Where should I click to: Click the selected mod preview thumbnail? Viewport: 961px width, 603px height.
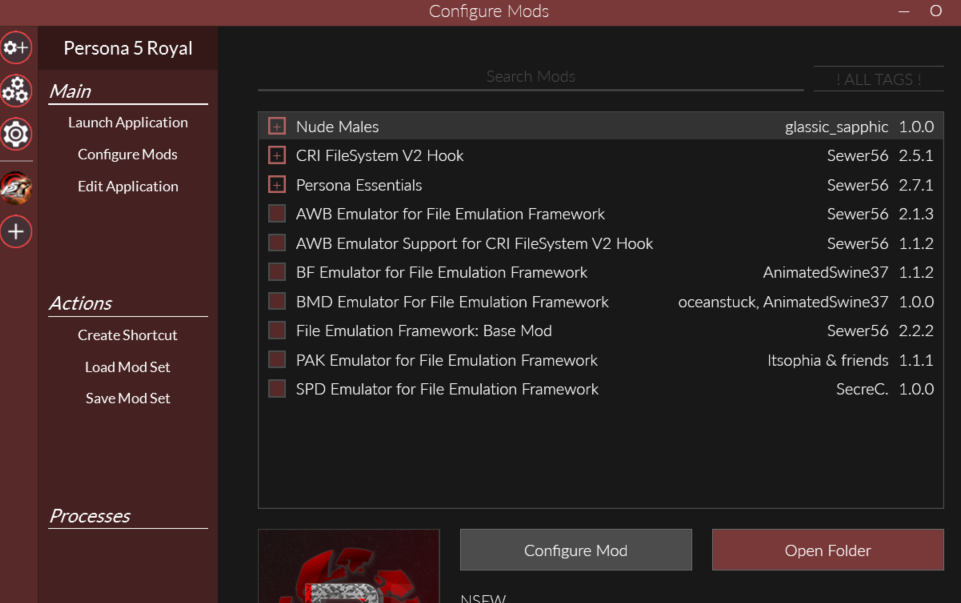pyautogui.click(x=349, y=566)
